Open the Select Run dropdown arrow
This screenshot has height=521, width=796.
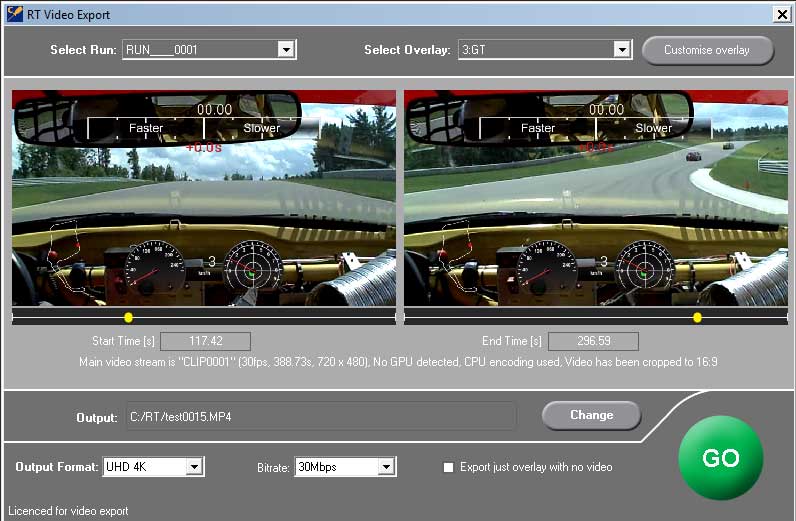click(x=286, y=49)
